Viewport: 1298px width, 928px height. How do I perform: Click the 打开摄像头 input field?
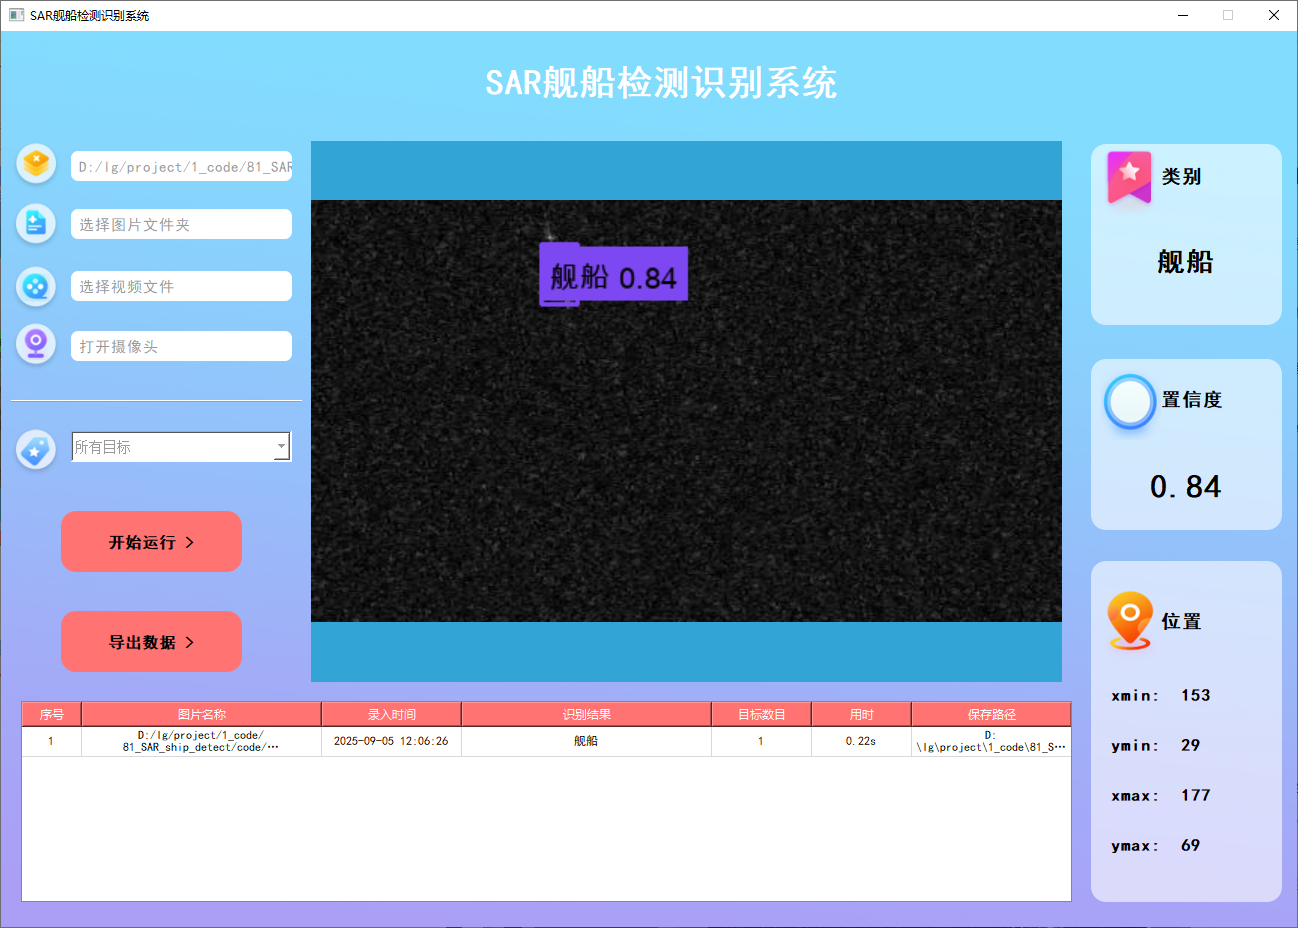(181, 346)
